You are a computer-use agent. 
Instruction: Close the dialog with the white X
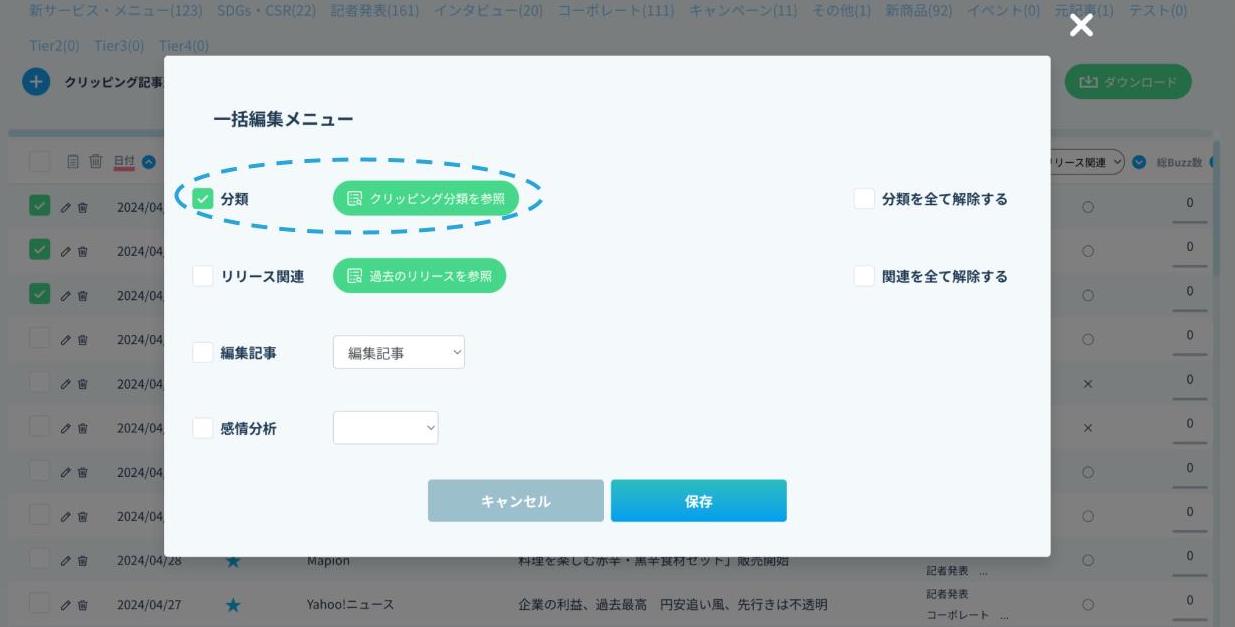[x=1081, y=26]
